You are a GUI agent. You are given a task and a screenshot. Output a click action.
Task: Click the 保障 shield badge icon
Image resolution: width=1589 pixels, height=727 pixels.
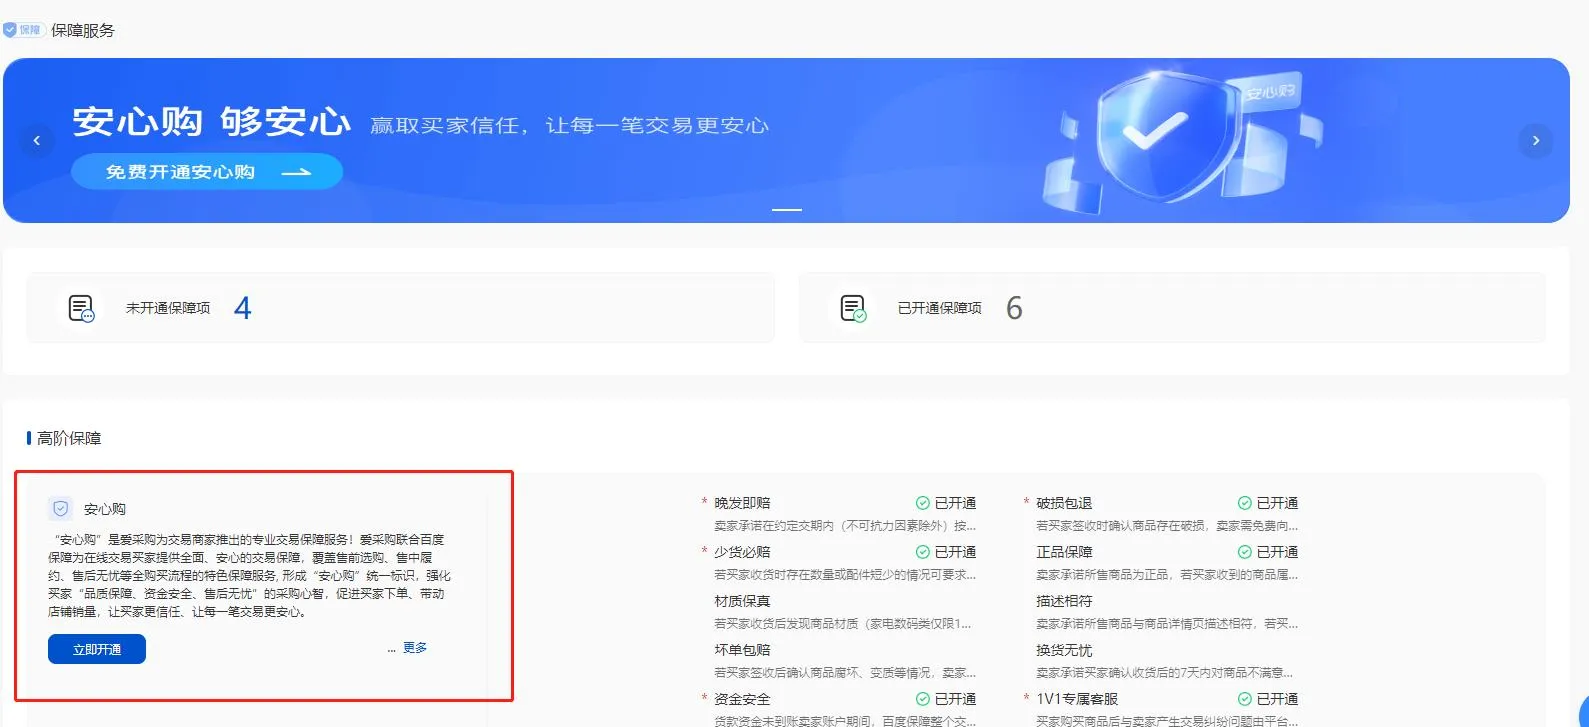click(23, 30)
